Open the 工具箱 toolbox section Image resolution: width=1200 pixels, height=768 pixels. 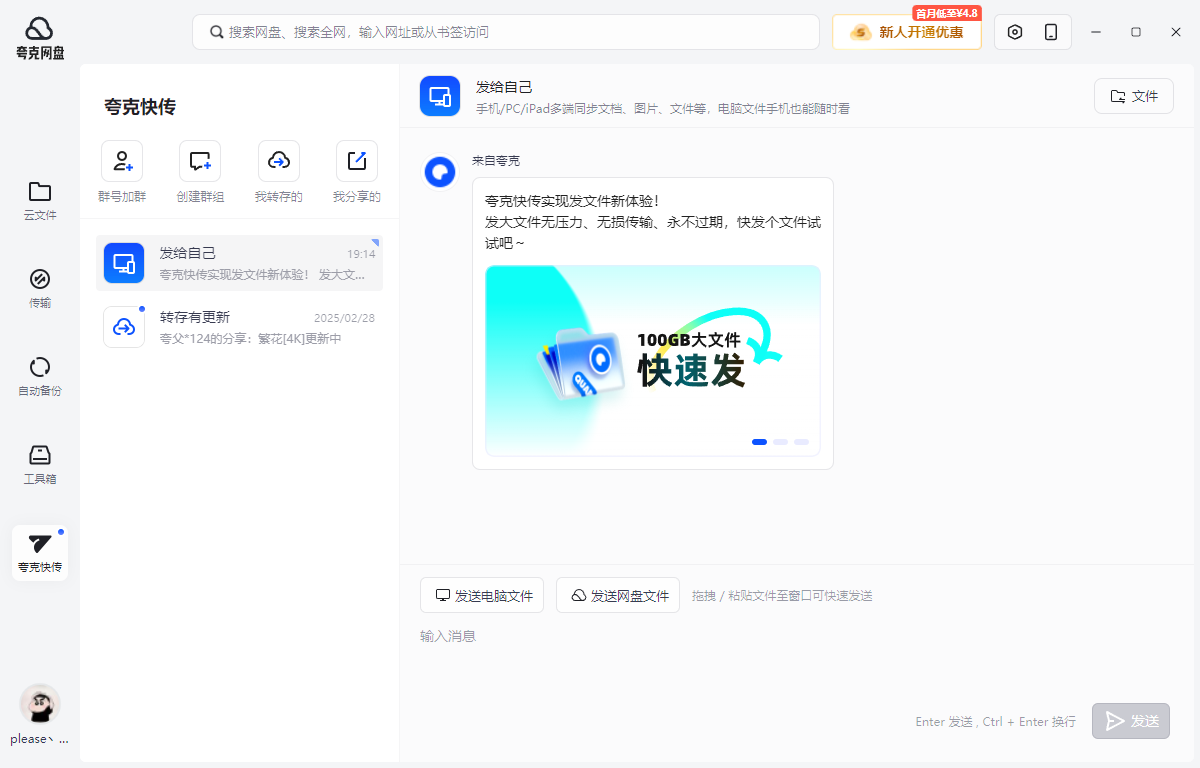[40, 465]
